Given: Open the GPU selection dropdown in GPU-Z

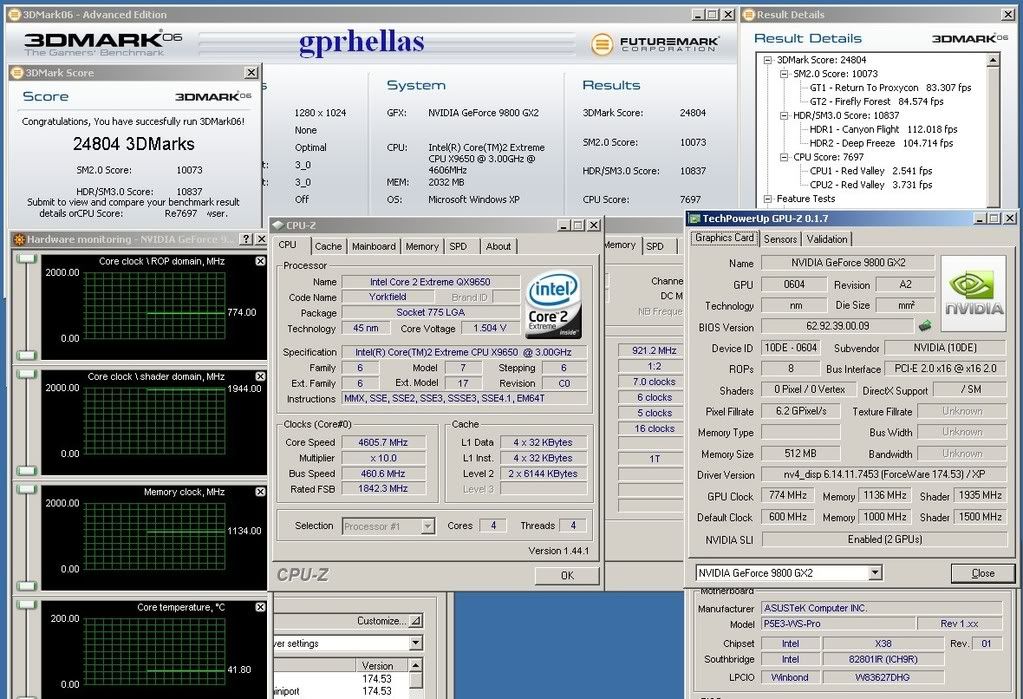Looking at the screenshot, I should click(x=875, y=573).
